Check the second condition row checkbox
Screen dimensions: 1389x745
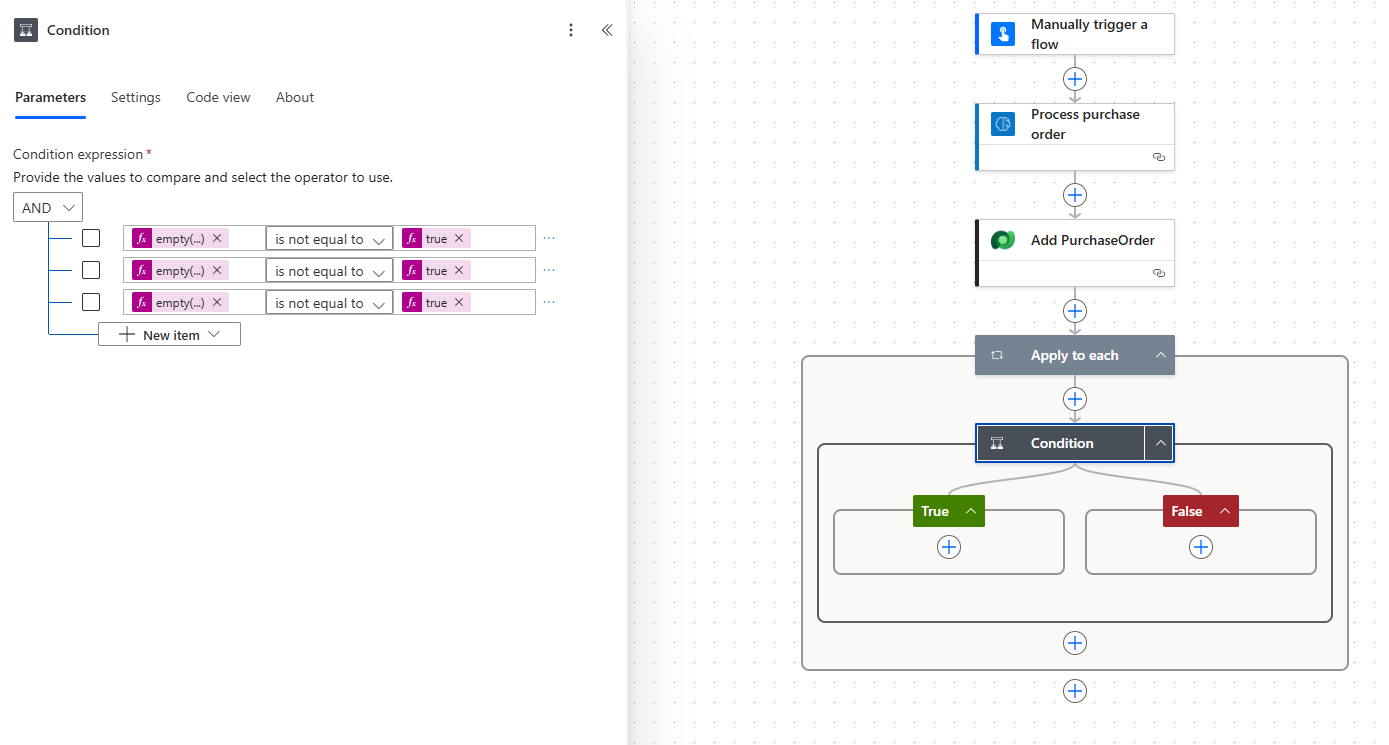click(90, 270)
